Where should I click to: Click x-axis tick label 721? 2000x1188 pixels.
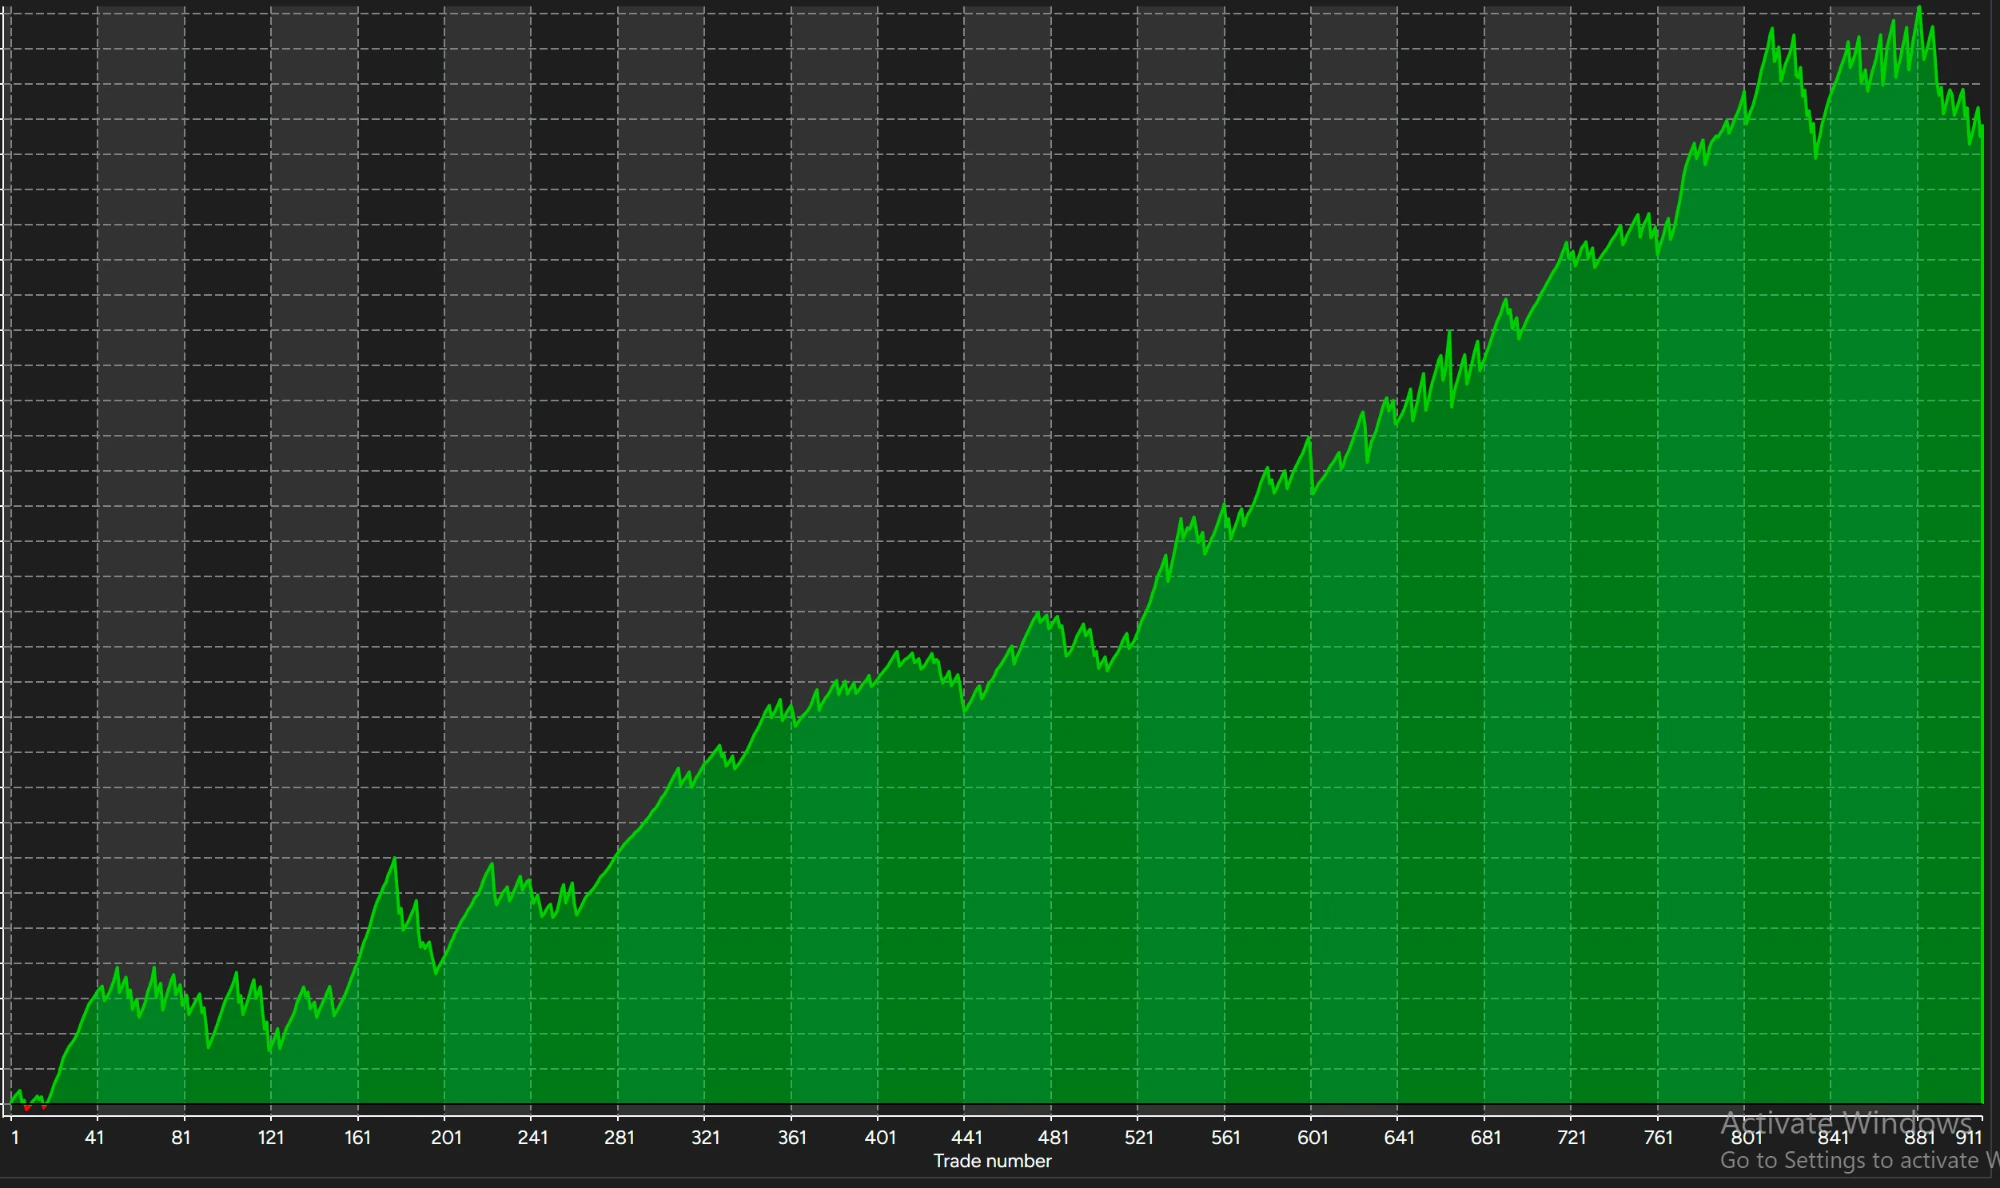[1572, 1137]
